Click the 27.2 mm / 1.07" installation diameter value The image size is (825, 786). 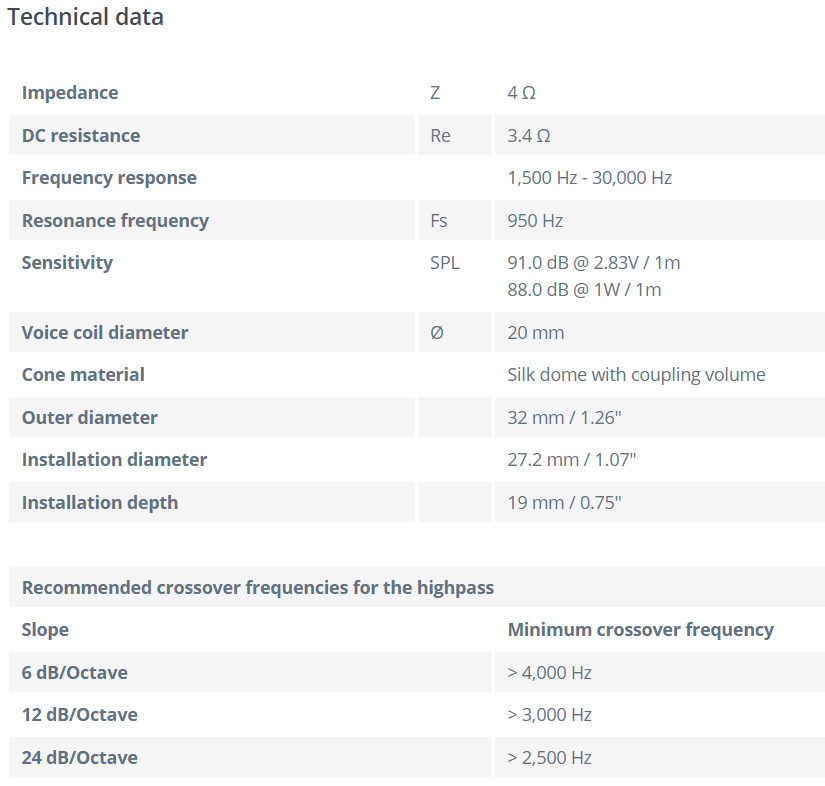point(571,460)
